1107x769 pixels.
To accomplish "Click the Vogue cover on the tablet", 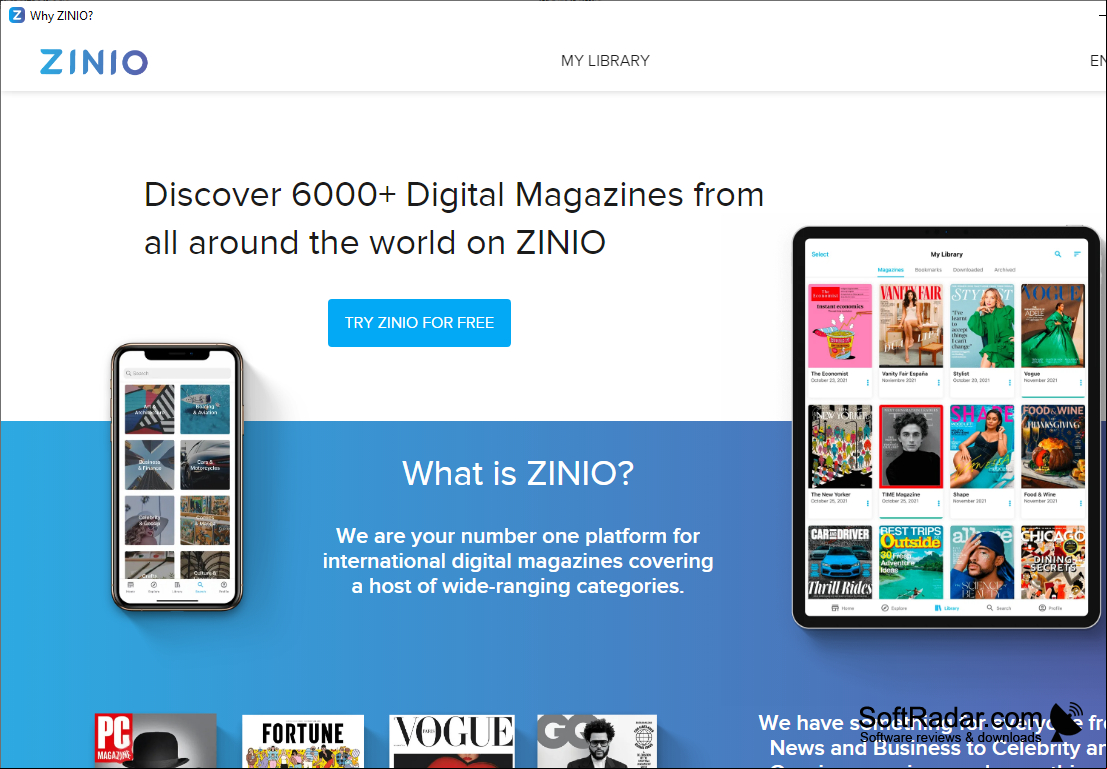I will click(1053, 326).
